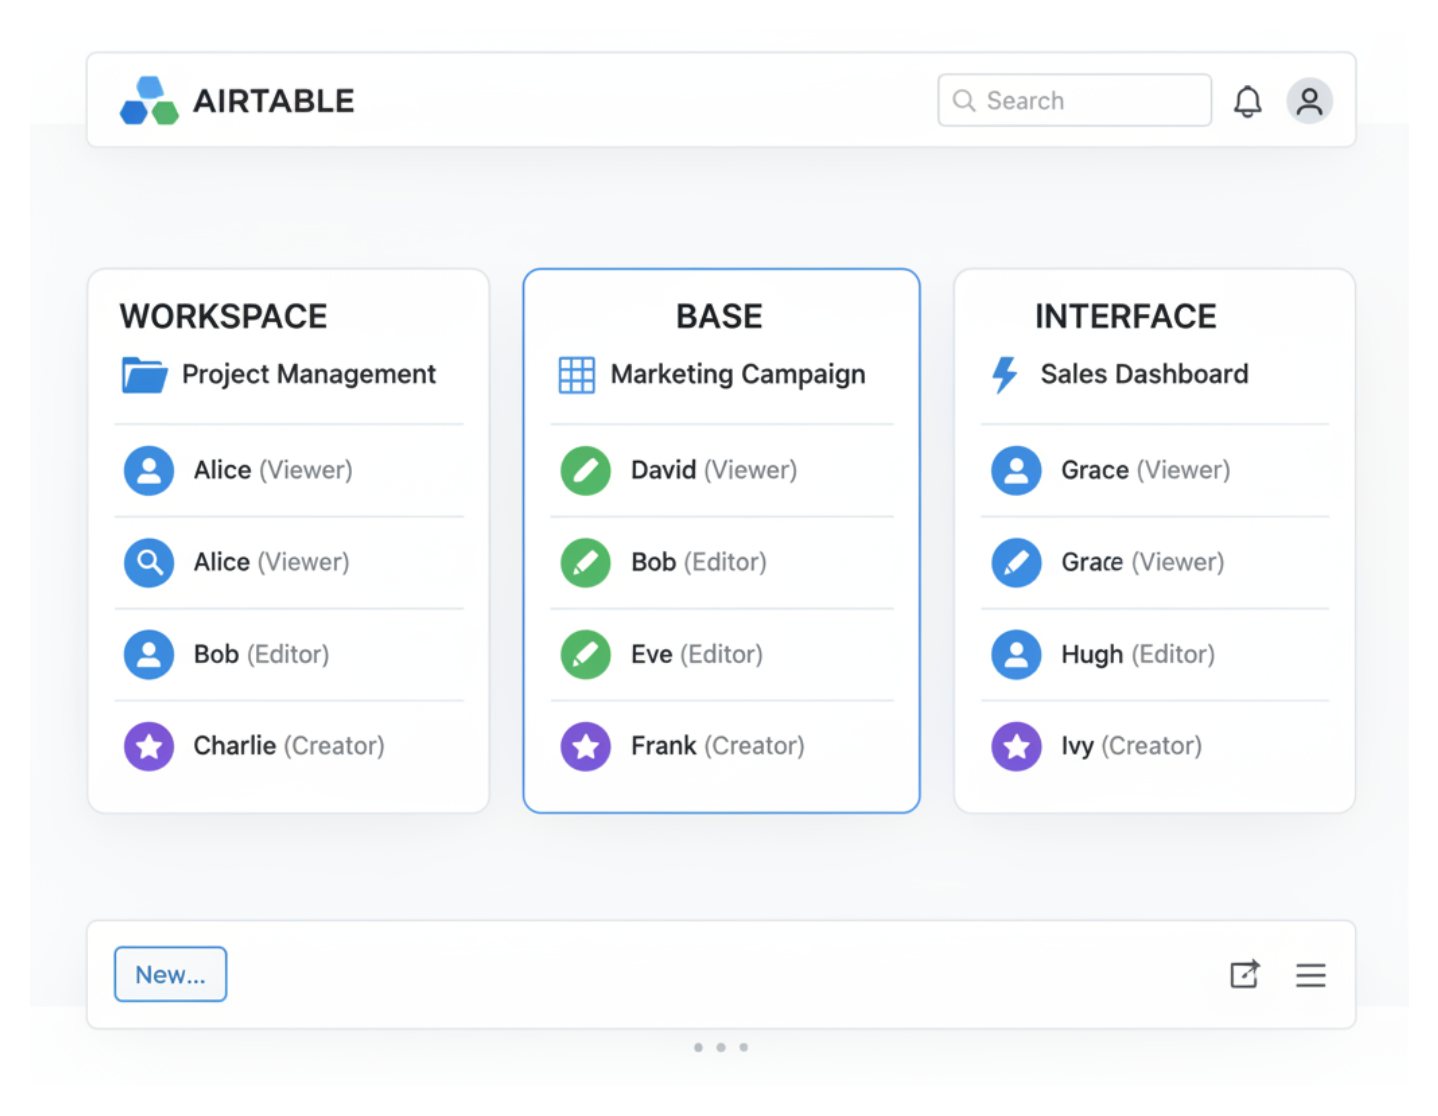Click the Project Management folder icon
The width and height of the screenshot is (1438, 1116).
[144, 375]
